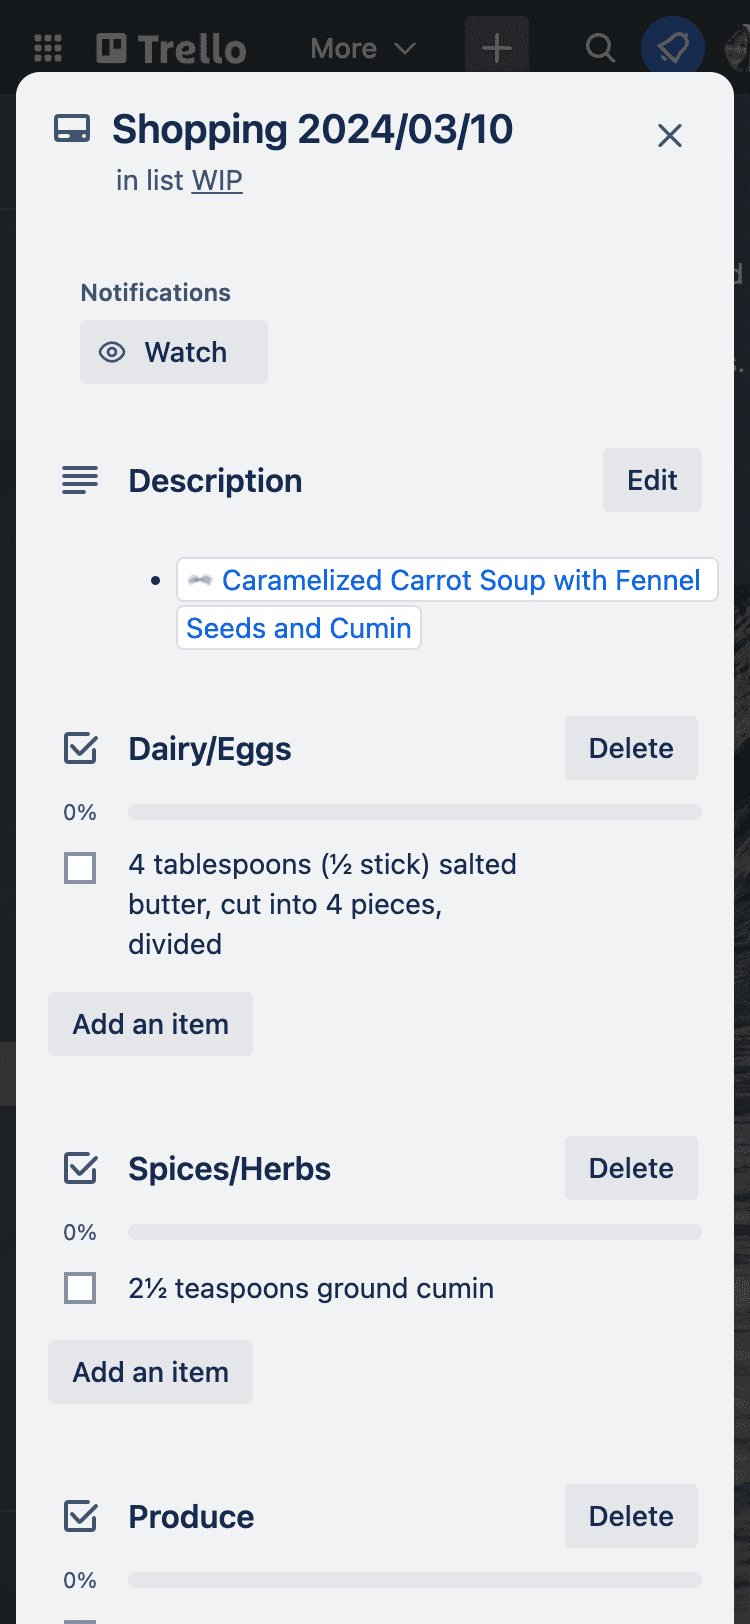Click the card icon beside Shopping title

pos(72,129)
